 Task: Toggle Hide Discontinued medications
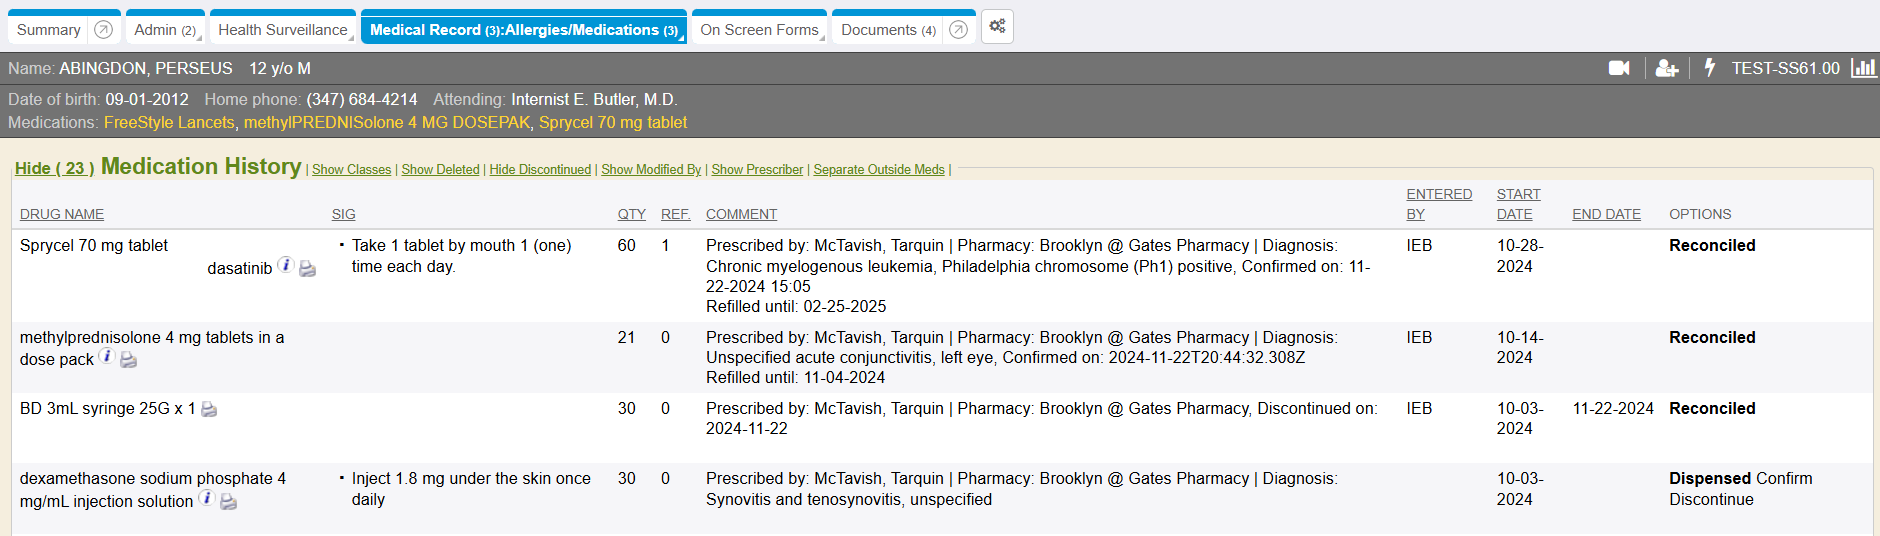540,170
